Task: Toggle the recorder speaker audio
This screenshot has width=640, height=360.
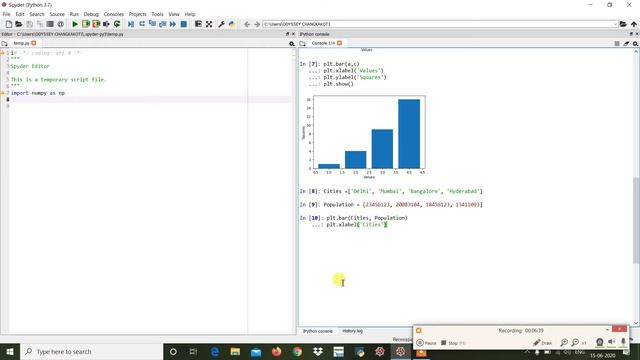Action: (x=611, y=342)
